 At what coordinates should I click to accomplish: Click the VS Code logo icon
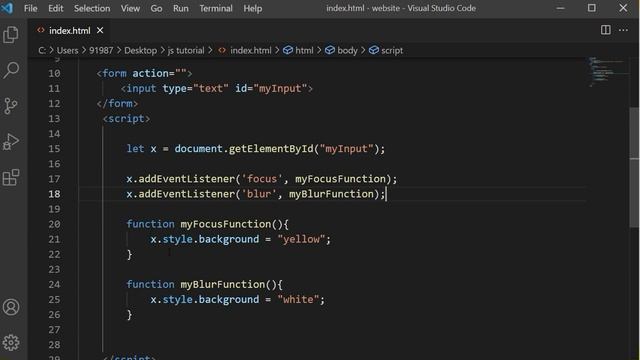click(x=7, y=8)
